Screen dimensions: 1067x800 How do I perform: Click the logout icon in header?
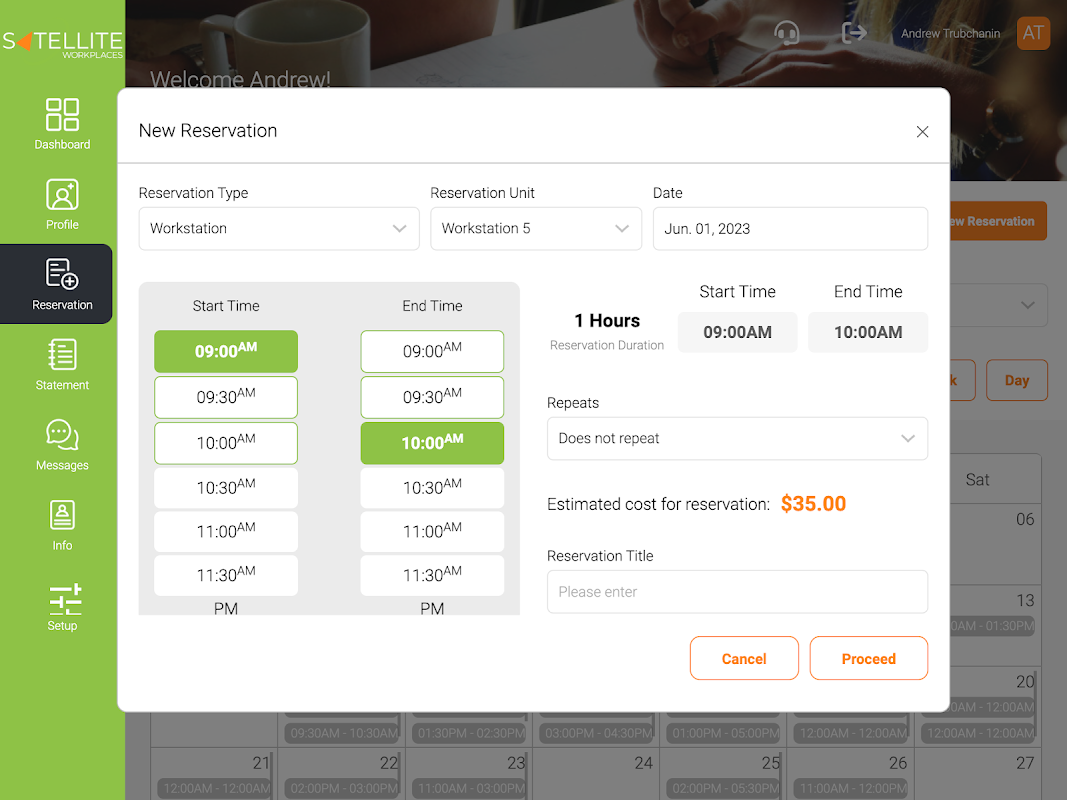pyautogui.click(x=854, y=33)
